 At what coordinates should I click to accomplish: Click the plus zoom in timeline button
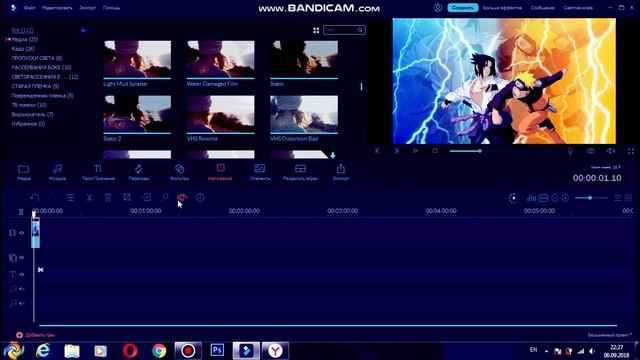point(565,198)
